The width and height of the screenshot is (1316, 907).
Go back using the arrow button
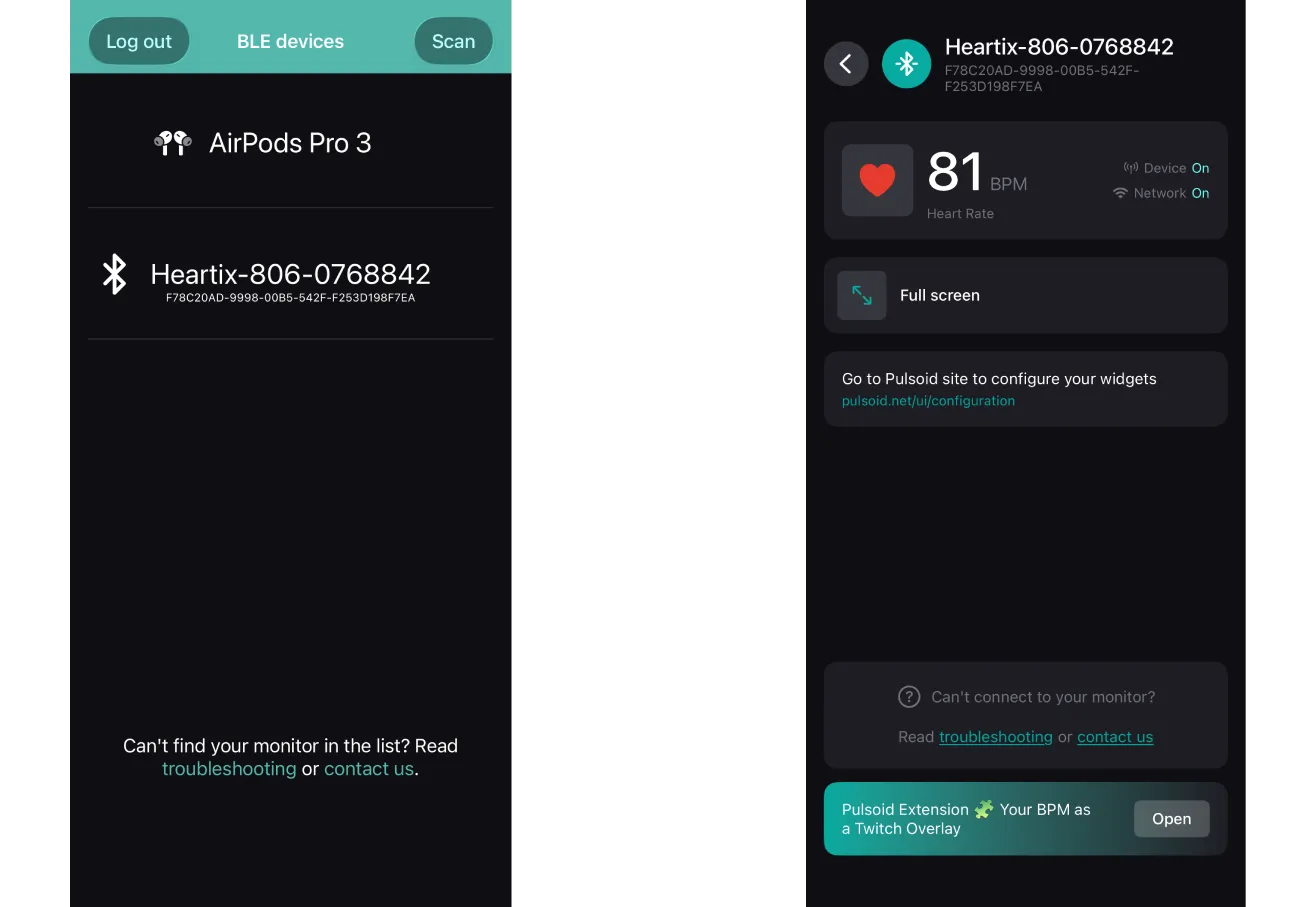[x=846, y=64]
